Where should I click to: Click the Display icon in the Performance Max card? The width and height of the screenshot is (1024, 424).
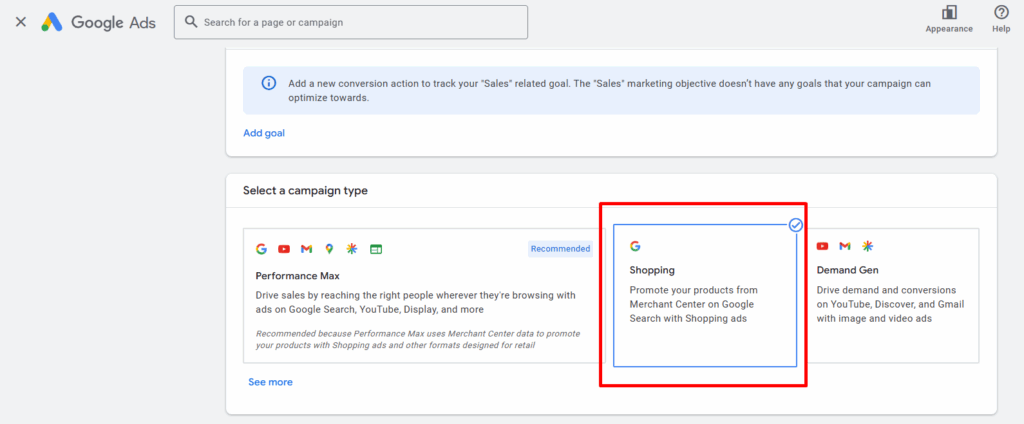pyautogui.click(x=376, y=249)
